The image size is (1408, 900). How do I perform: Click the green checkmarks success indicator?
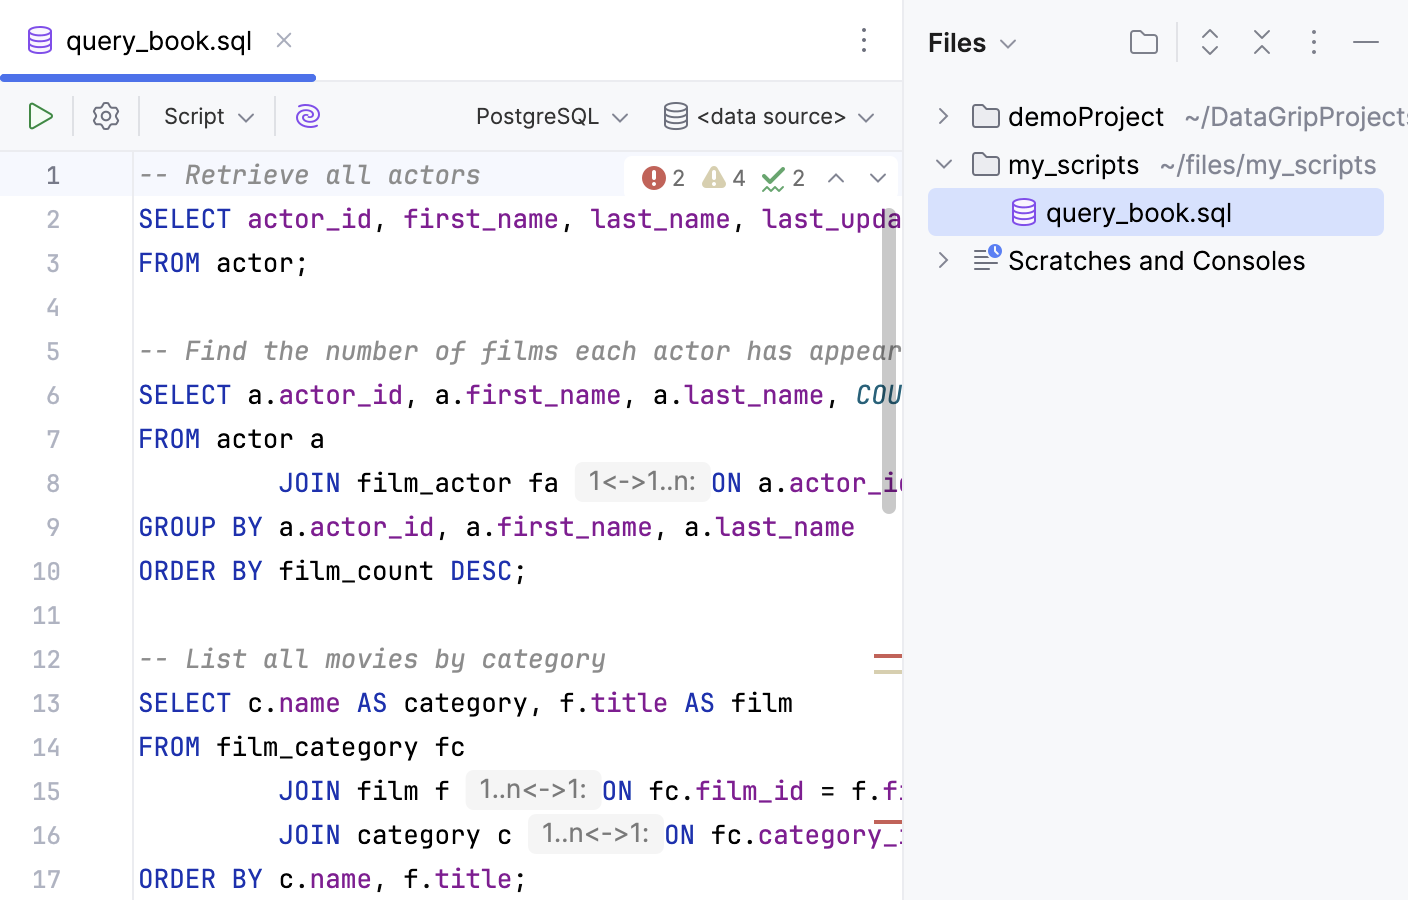pyautogui.click(x=784, y=177)
